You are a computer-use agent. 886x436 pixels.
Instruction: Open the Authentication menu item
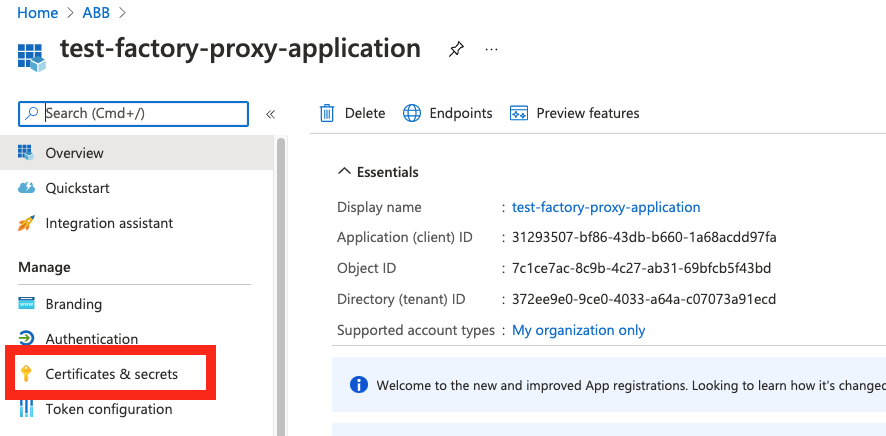137,338
